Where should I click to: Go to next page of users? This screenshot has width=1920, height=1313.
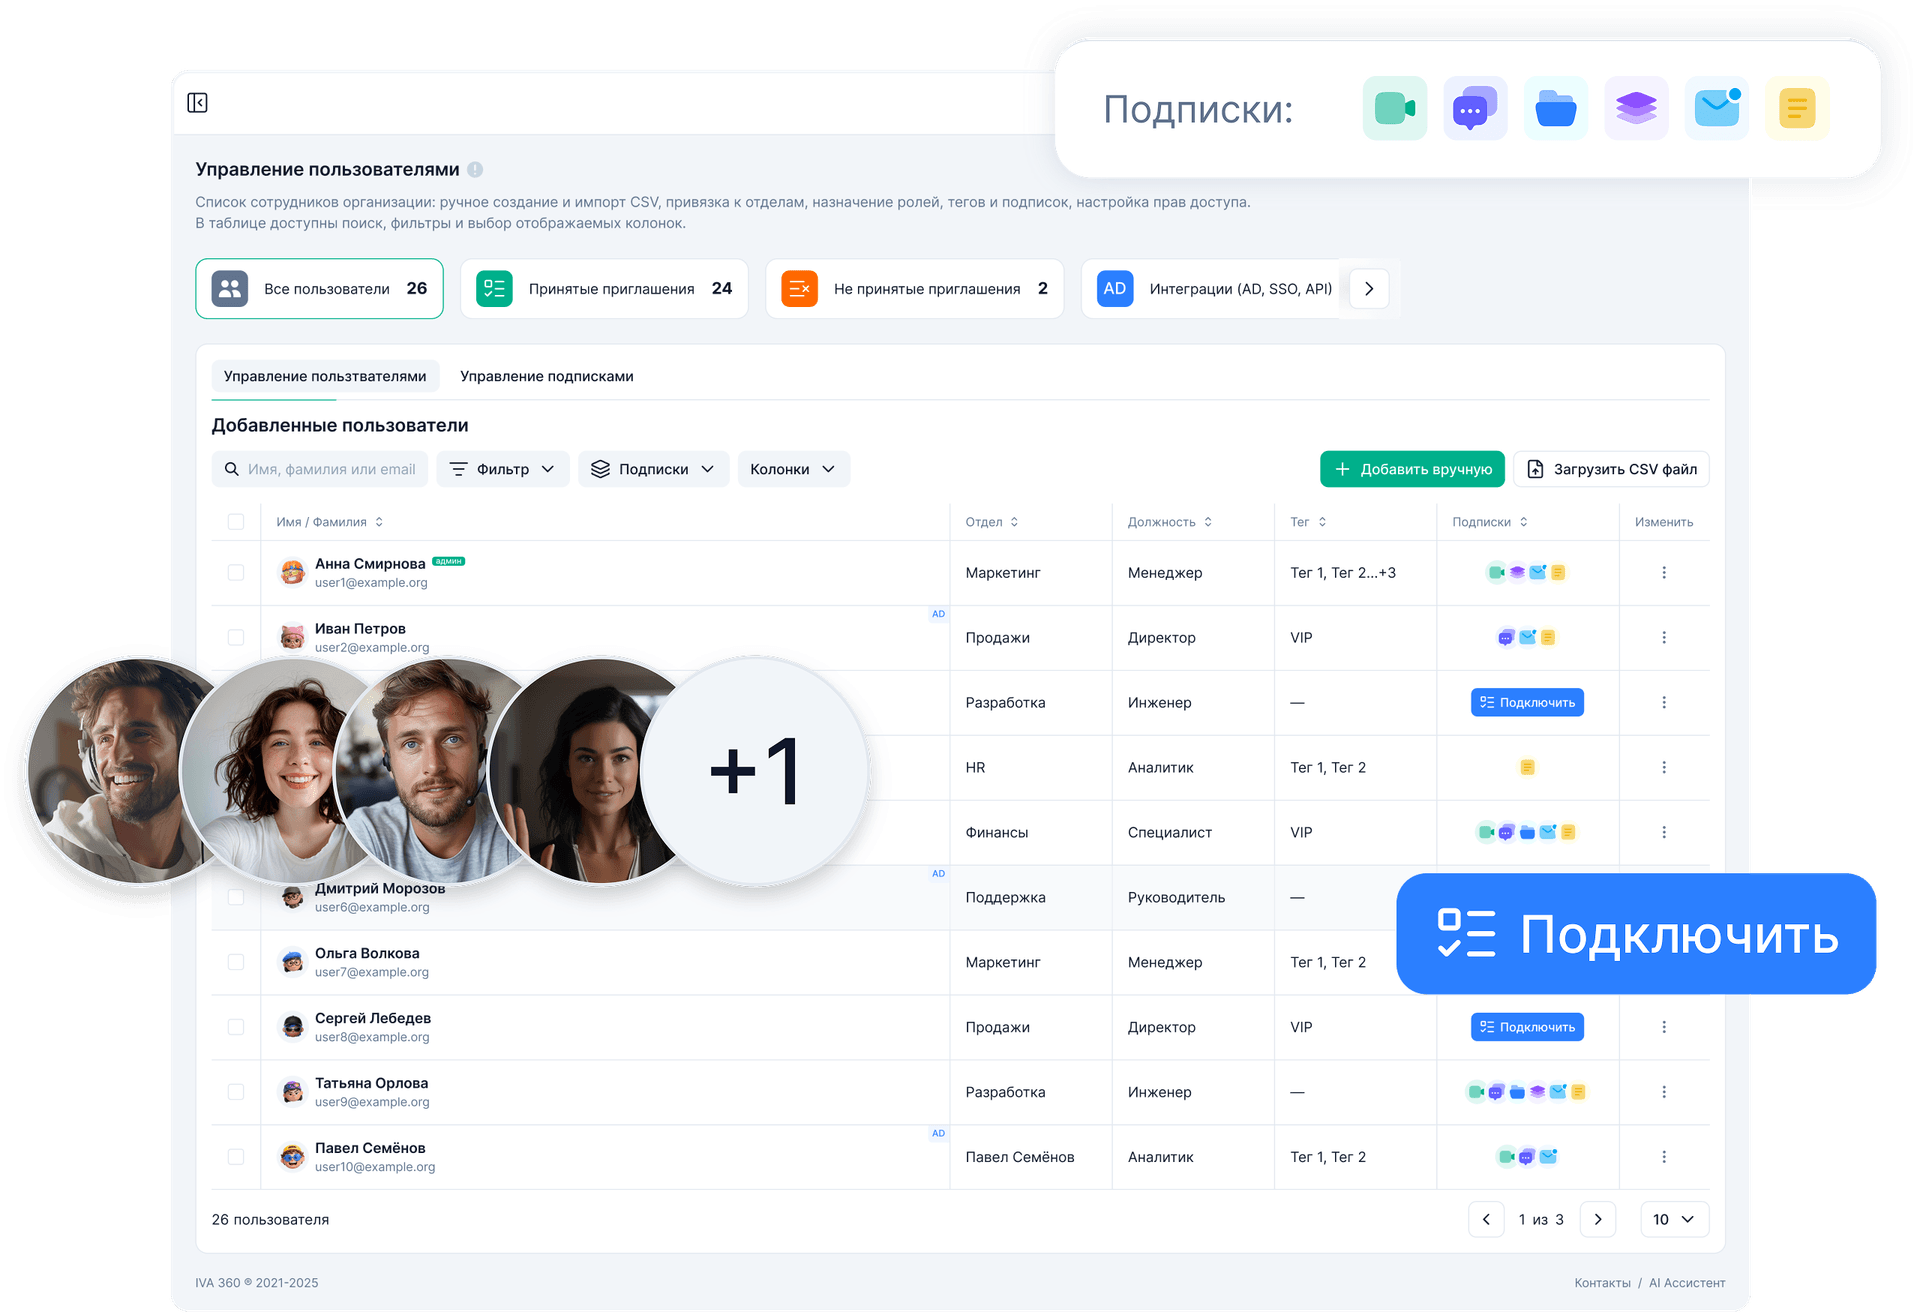pos(1598,1219)
